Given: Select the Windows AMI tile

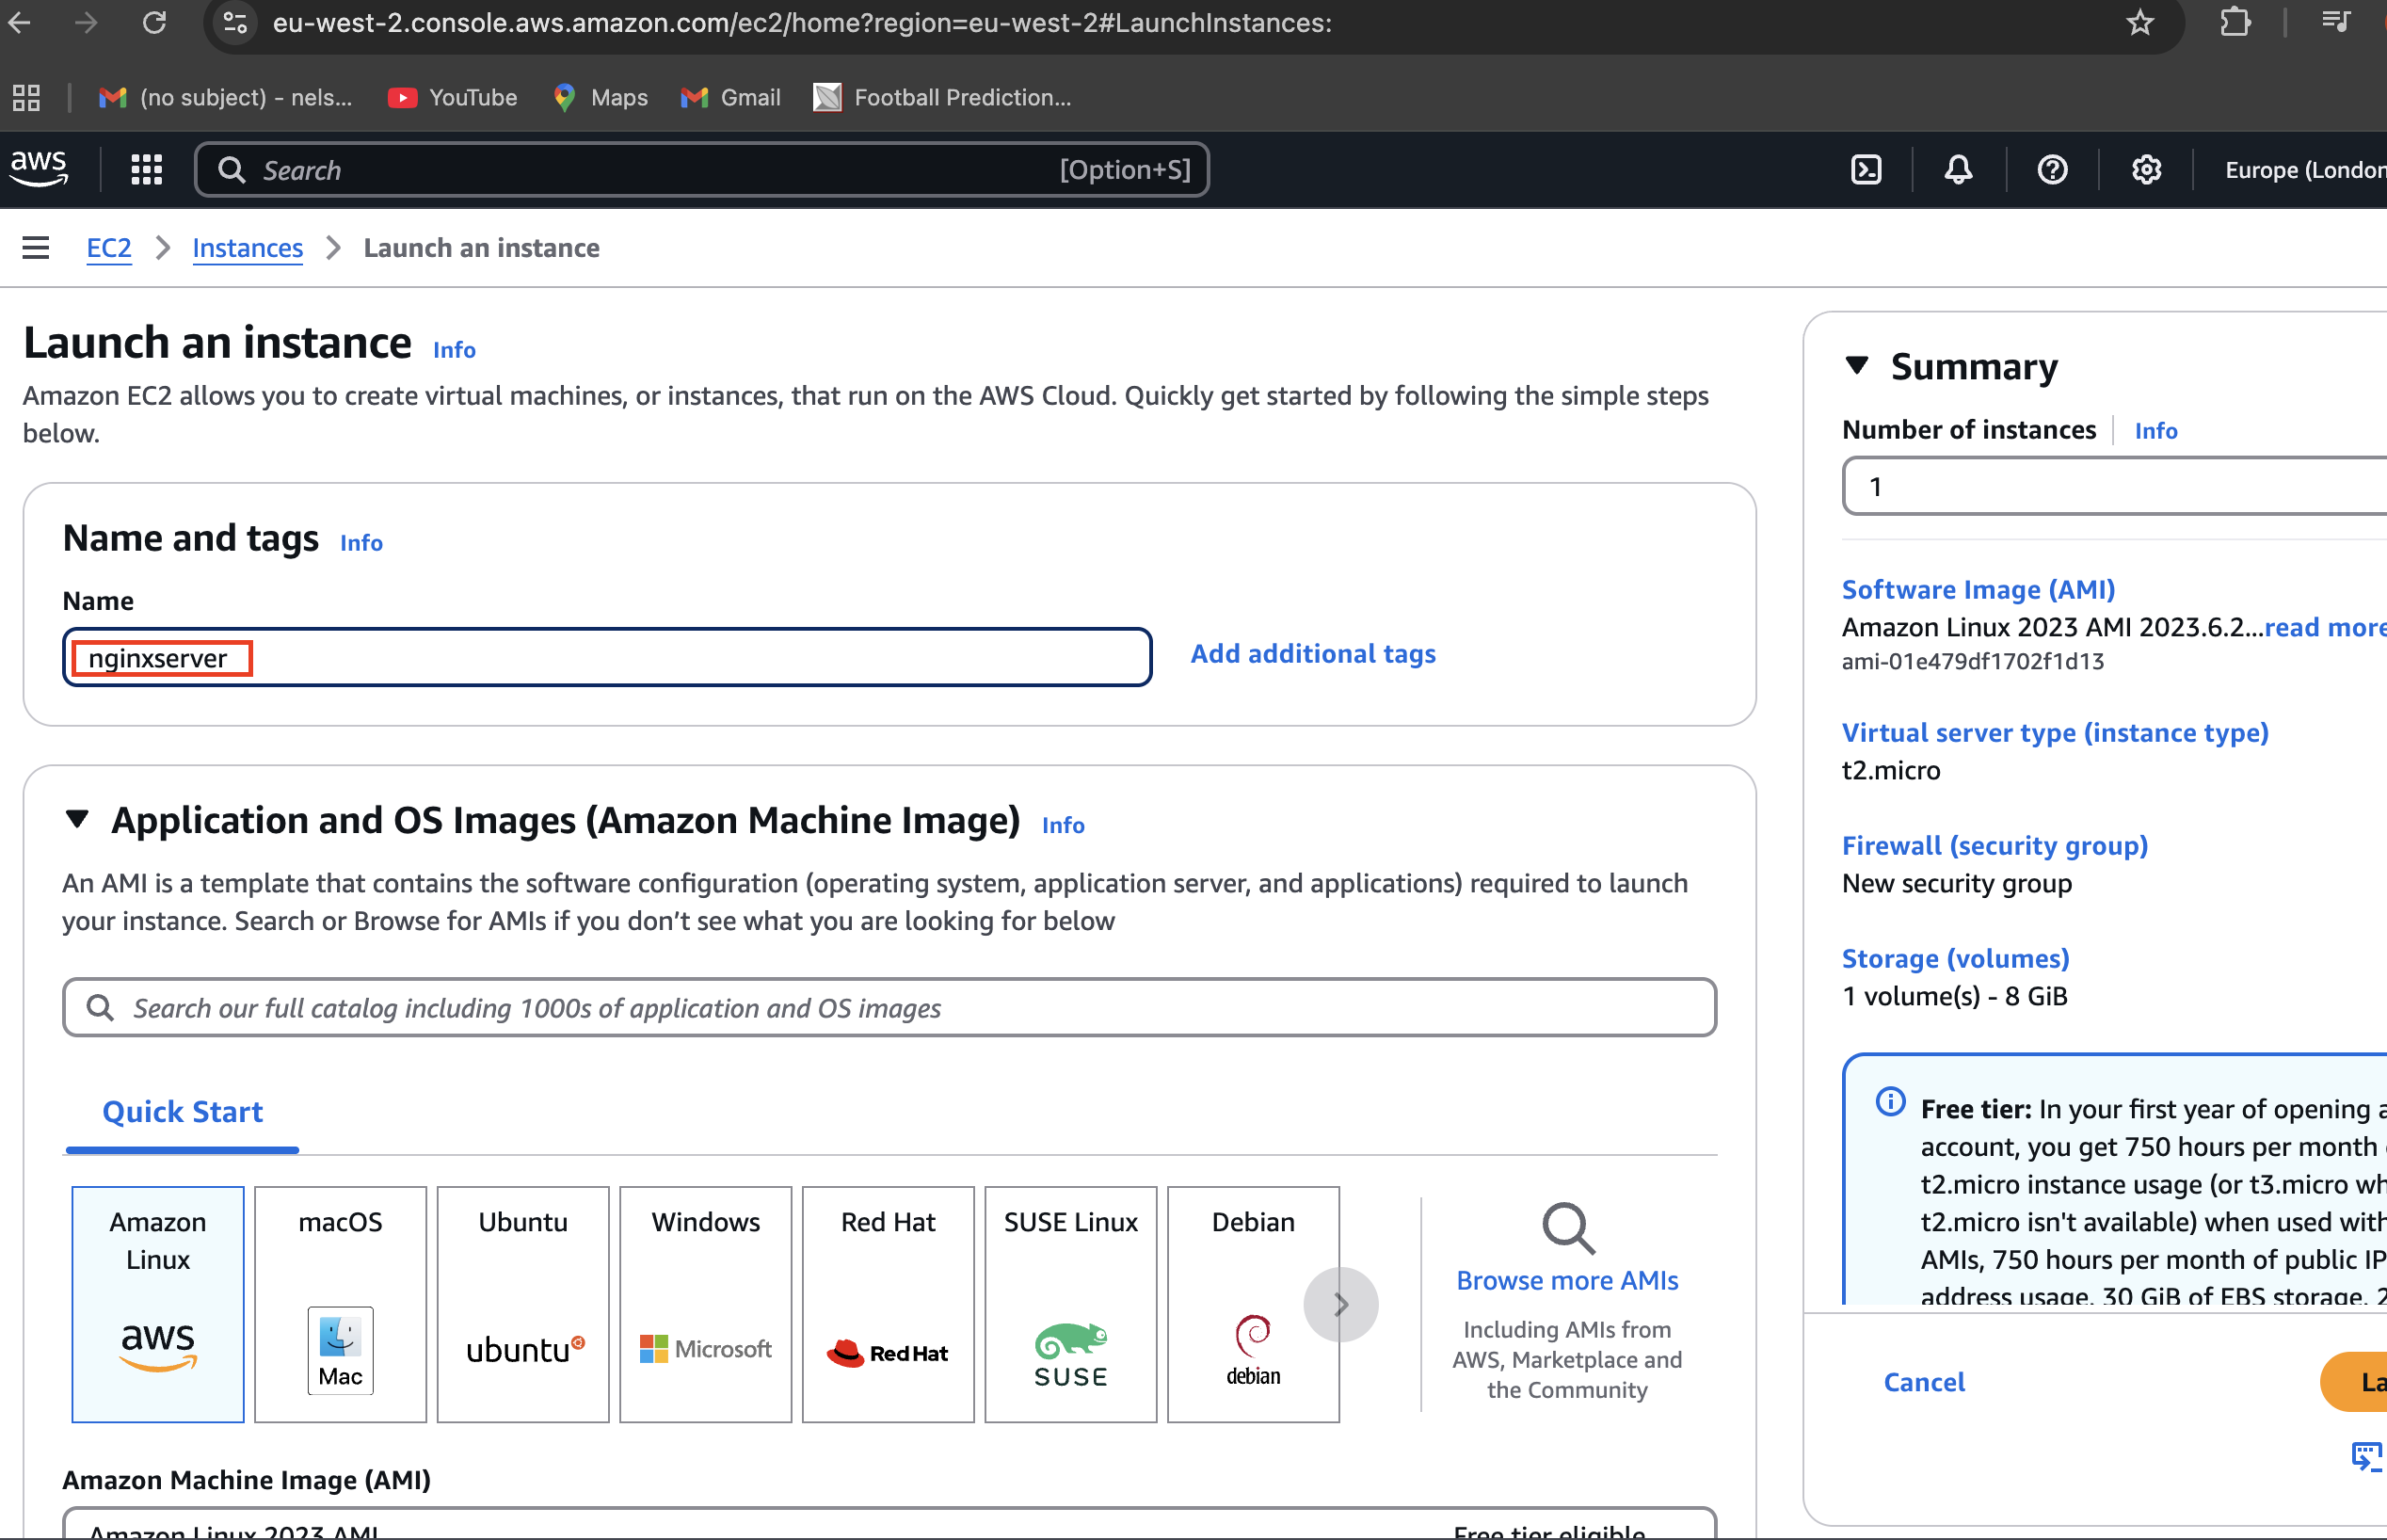Looking at the screenshot, I should click(705, 1304).
